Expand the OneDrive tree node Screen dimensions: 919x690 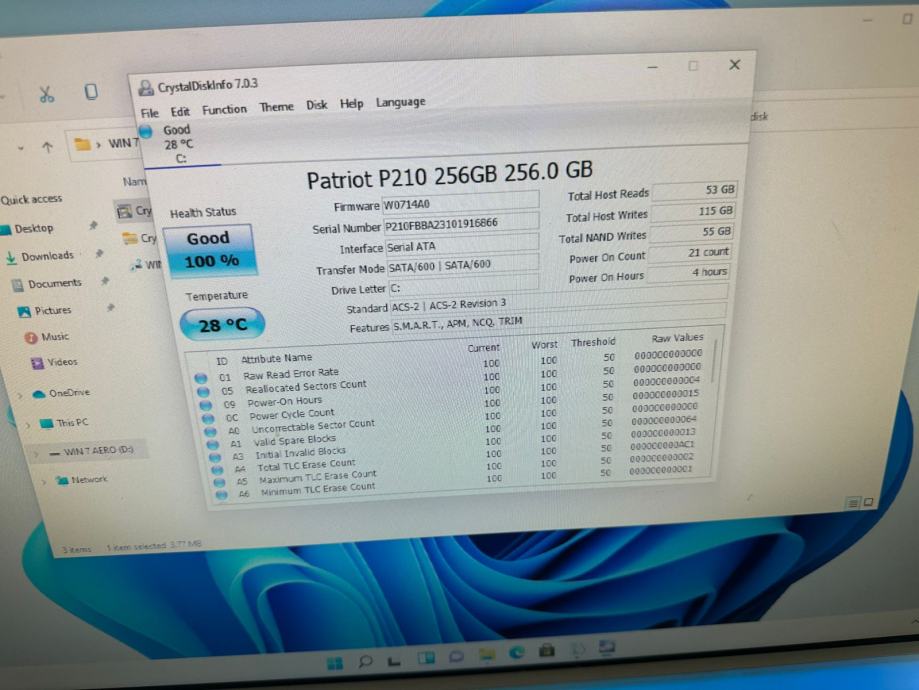click(20, 395)
